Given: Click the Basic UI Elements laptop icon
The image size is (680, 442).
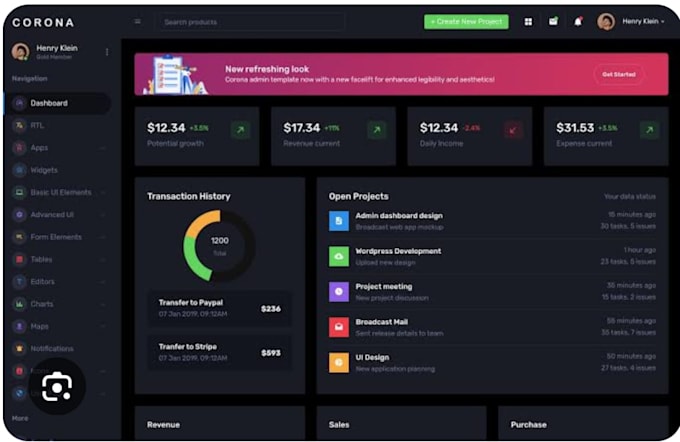Looking at the screenshot, I should 19,192.
